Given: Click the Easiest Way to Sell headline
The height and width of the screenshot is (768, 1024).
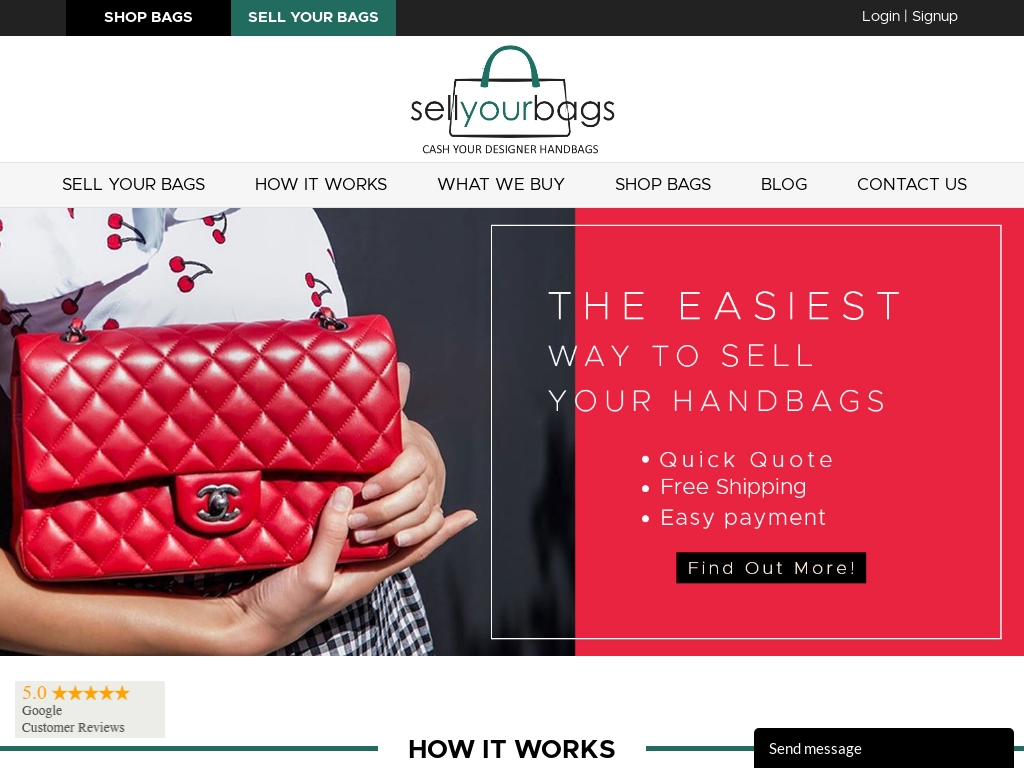Looking at the screenshot, I should coord(725,353).
